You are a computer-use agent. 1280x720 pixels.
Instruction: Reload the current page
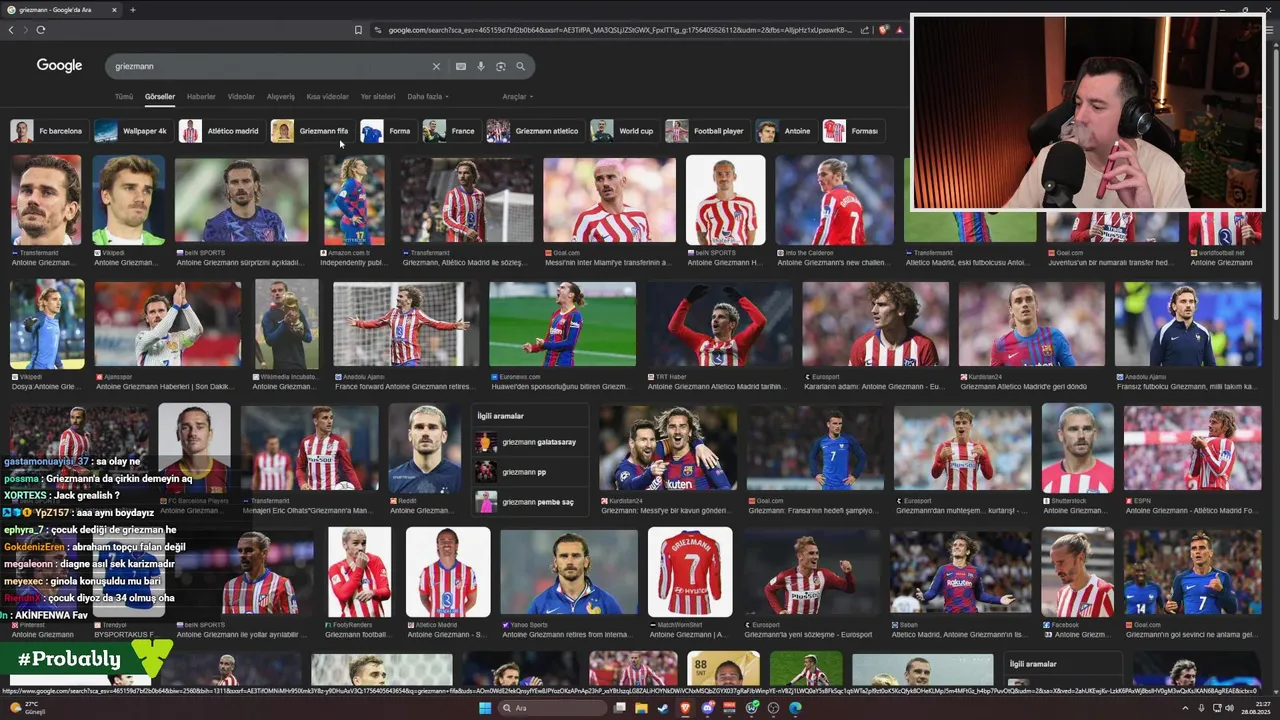[40, 30]
